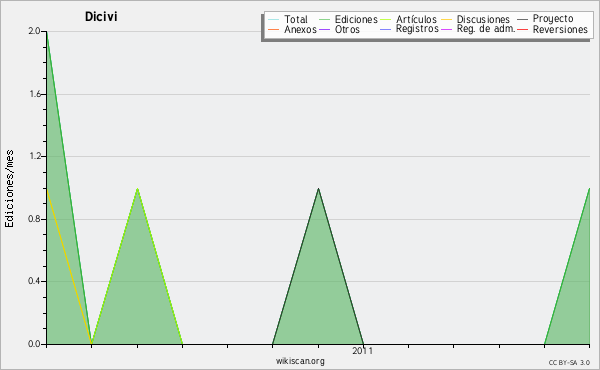Click the Total cyan line swatch

point(274,20)
